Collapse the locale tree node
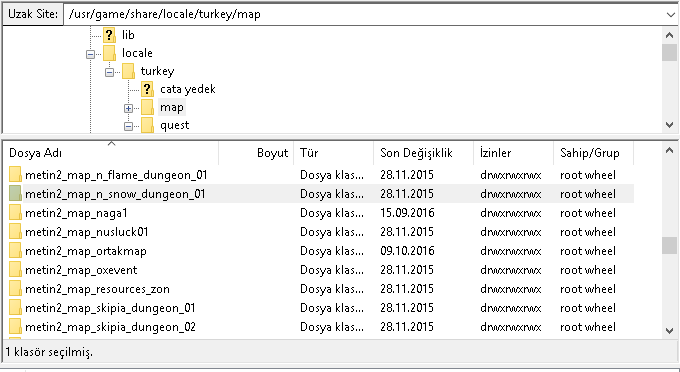680x372 pixels. coord(90,54)
